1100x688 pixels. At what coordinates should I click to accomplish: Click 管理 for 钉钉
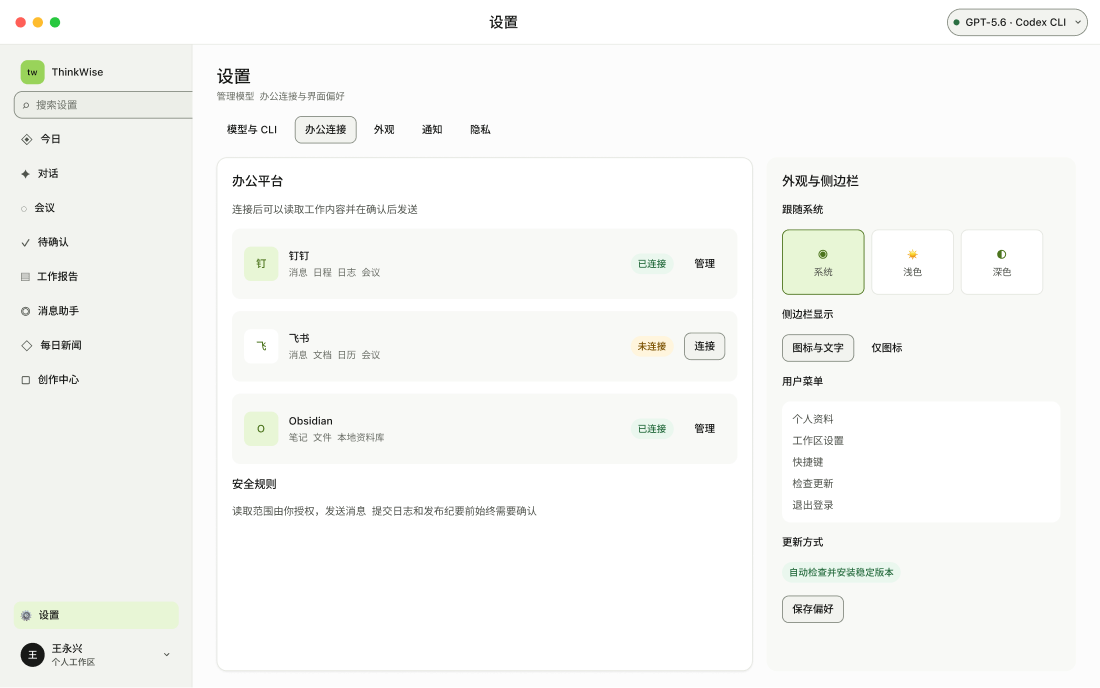(704, 264)
